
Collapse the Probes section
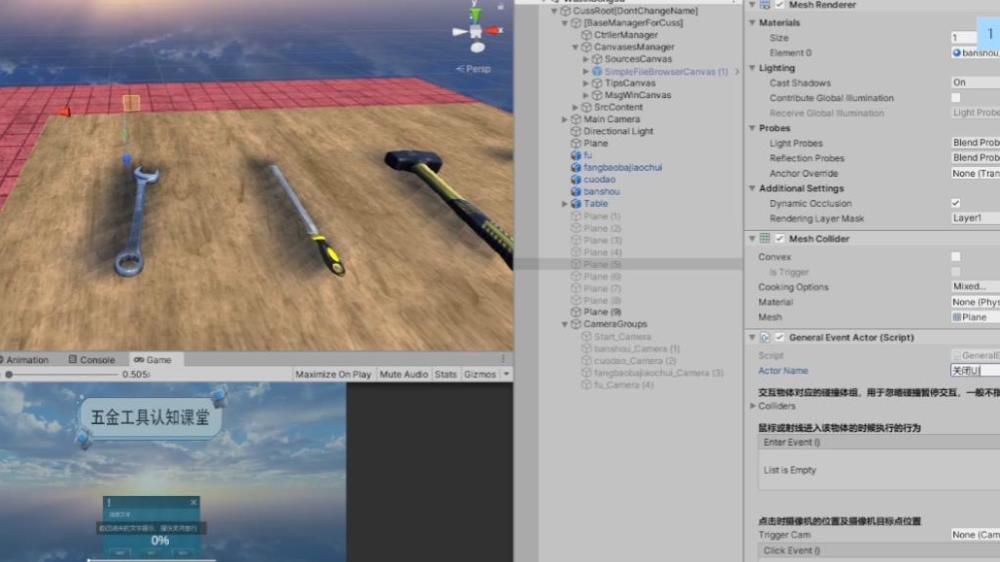coord(753,128)
